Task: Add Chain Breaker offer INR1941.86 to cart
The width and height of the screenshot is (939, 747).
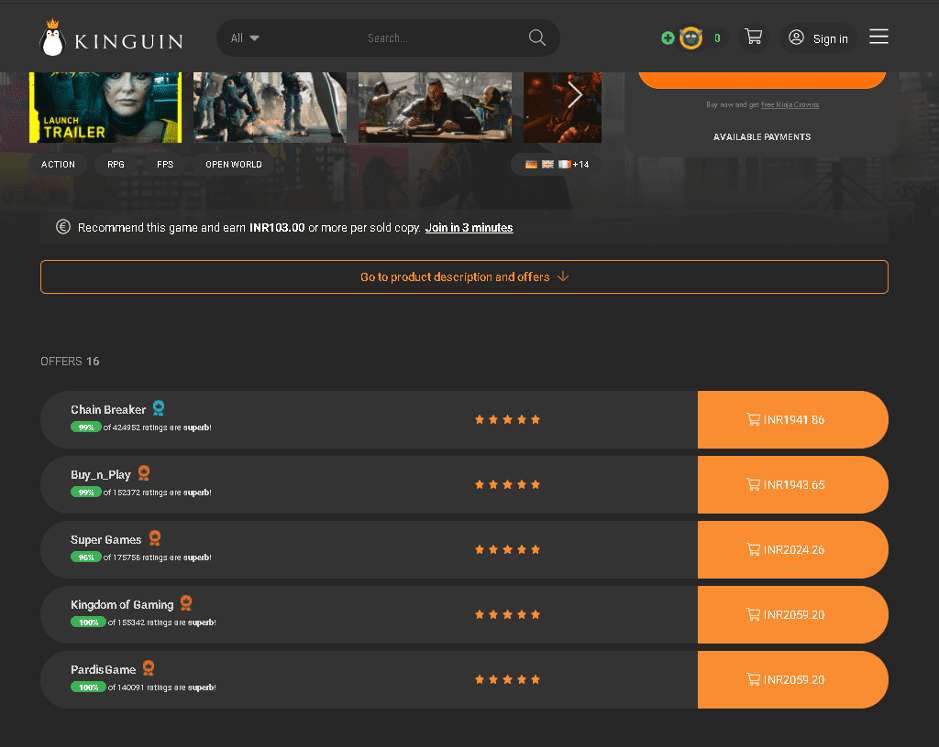Action: pos(793,420)
